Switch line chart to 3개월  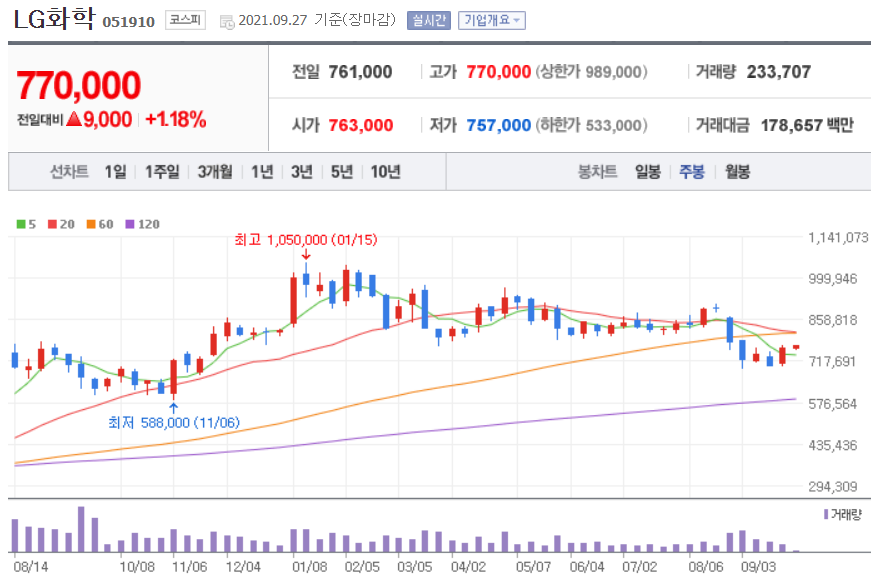pos(215,172)
